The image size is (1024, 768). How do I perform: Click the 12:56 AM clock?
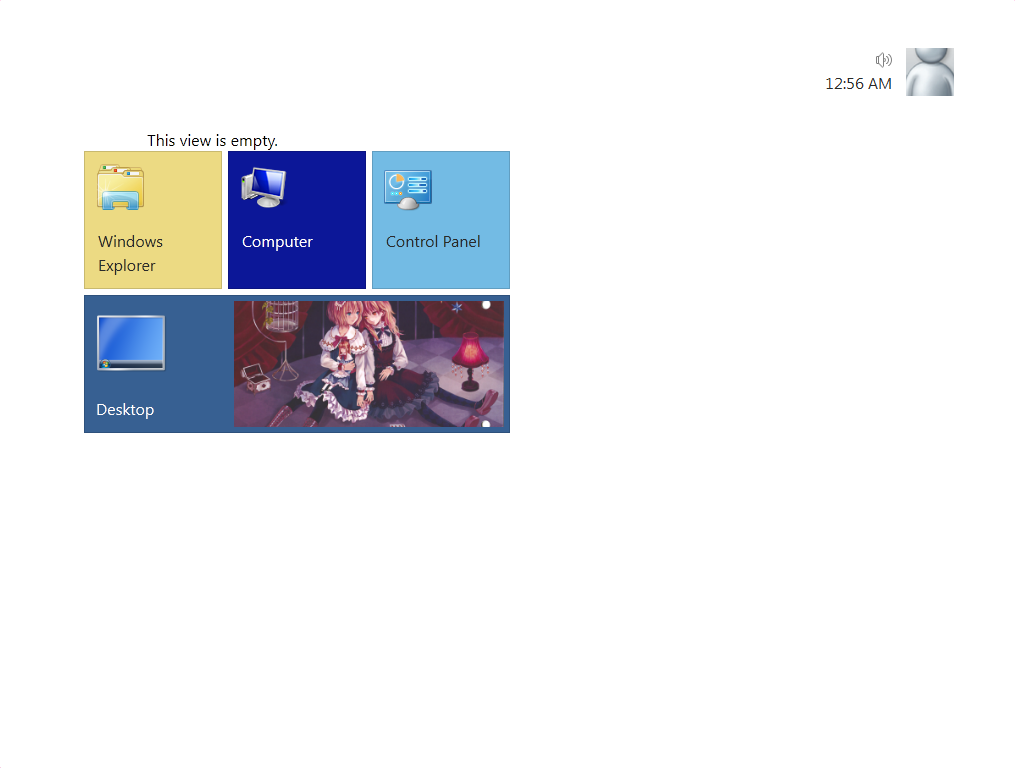[858, 84]
